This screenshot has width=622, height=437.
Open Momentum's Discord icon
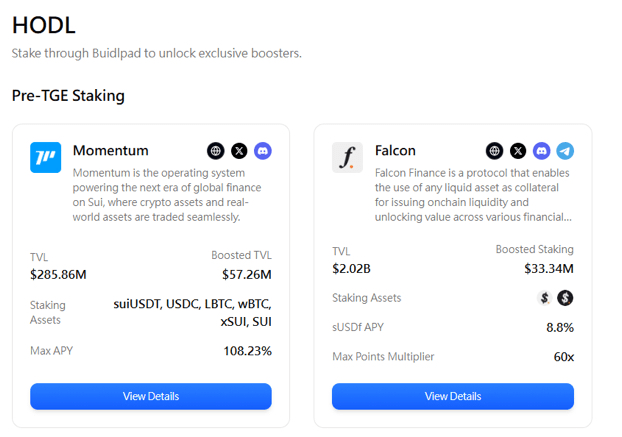263,151
